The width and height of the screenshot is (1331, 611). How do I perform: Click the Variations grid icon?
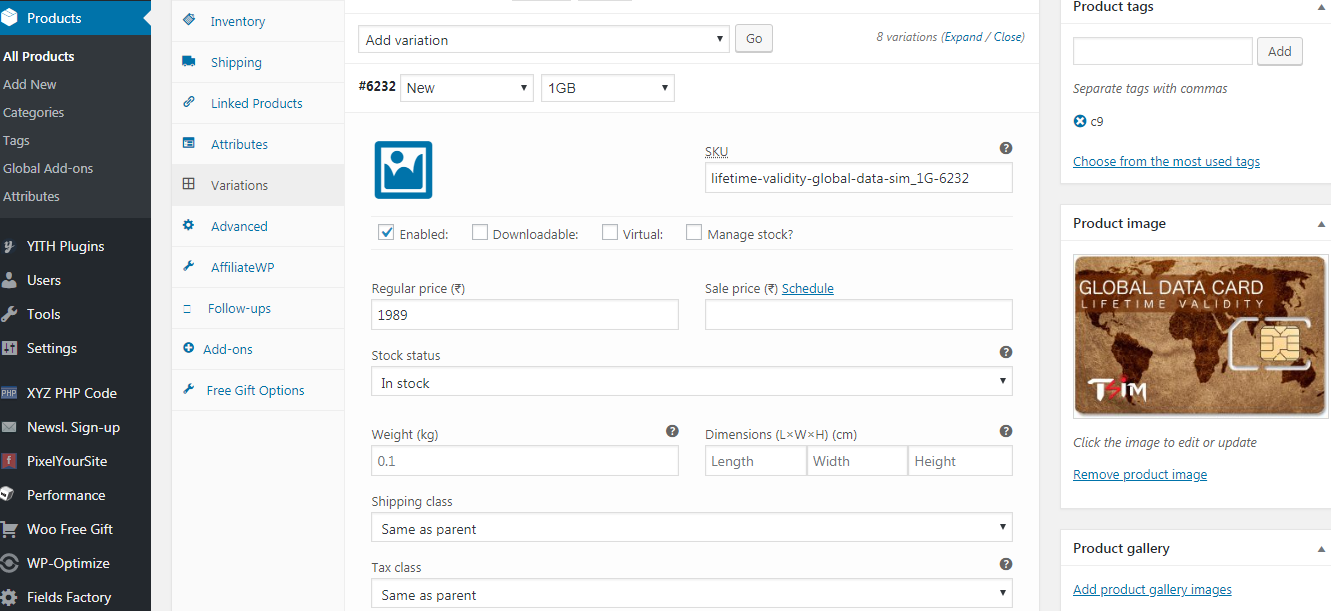click(189, 184)
